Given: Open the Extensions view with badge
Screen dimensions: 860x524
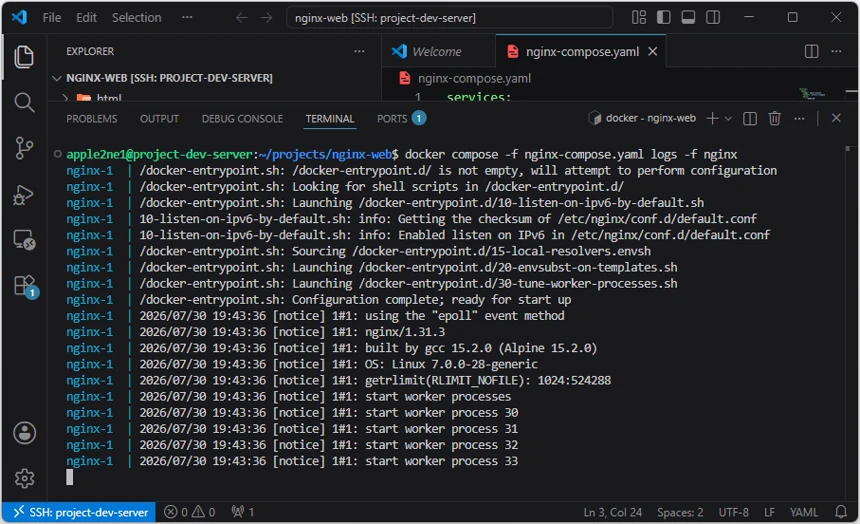Looking at the screenshot, I should click(25, 286).
